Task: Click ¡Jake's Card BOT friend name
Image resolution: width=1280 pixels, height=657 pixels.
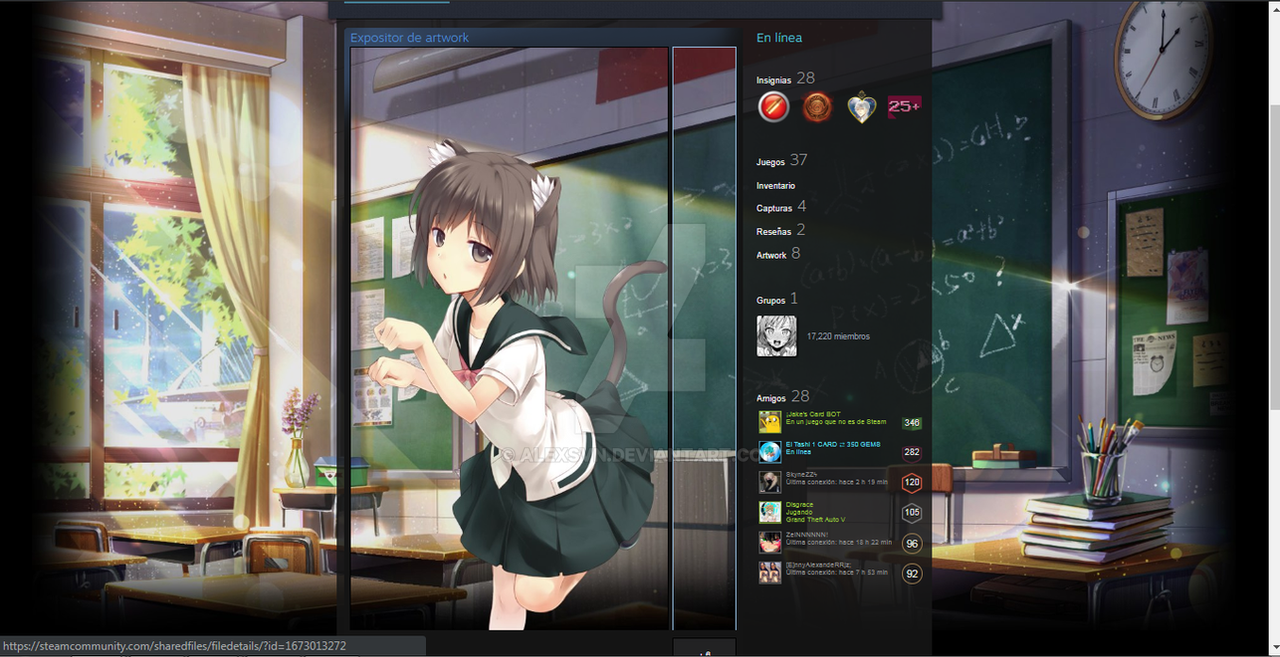Action: point(813,414)
